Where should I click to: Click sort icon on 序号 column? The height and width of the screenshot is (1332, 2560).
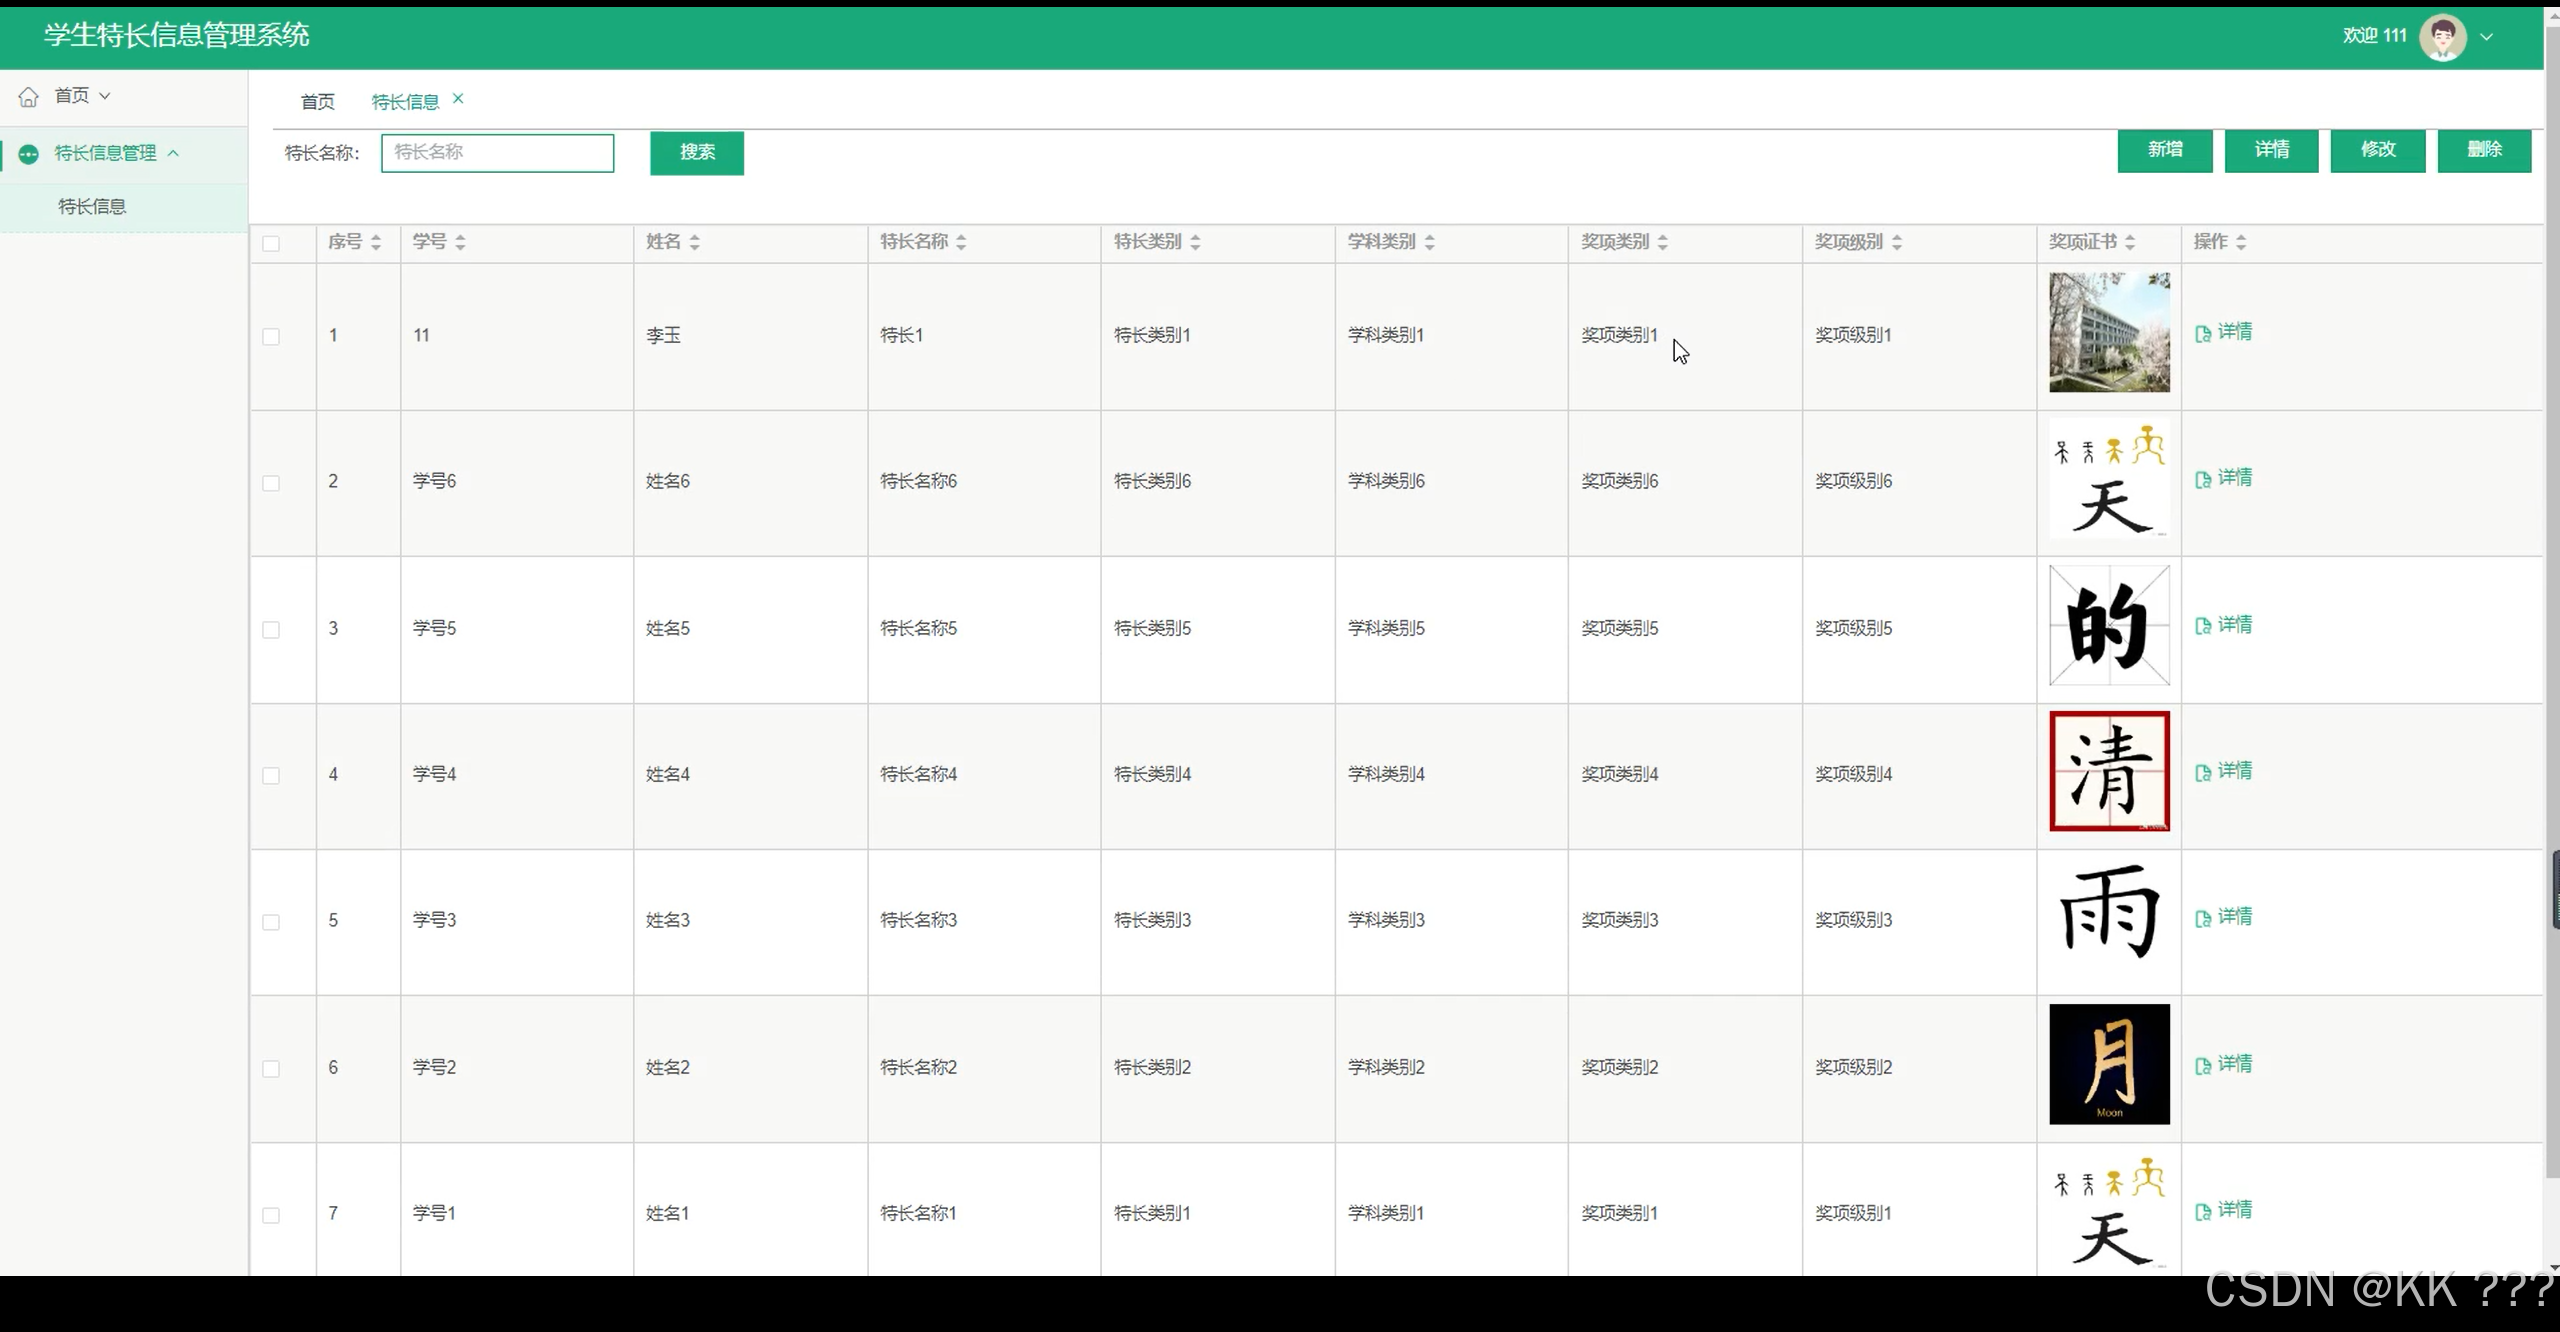pos(376,242)
